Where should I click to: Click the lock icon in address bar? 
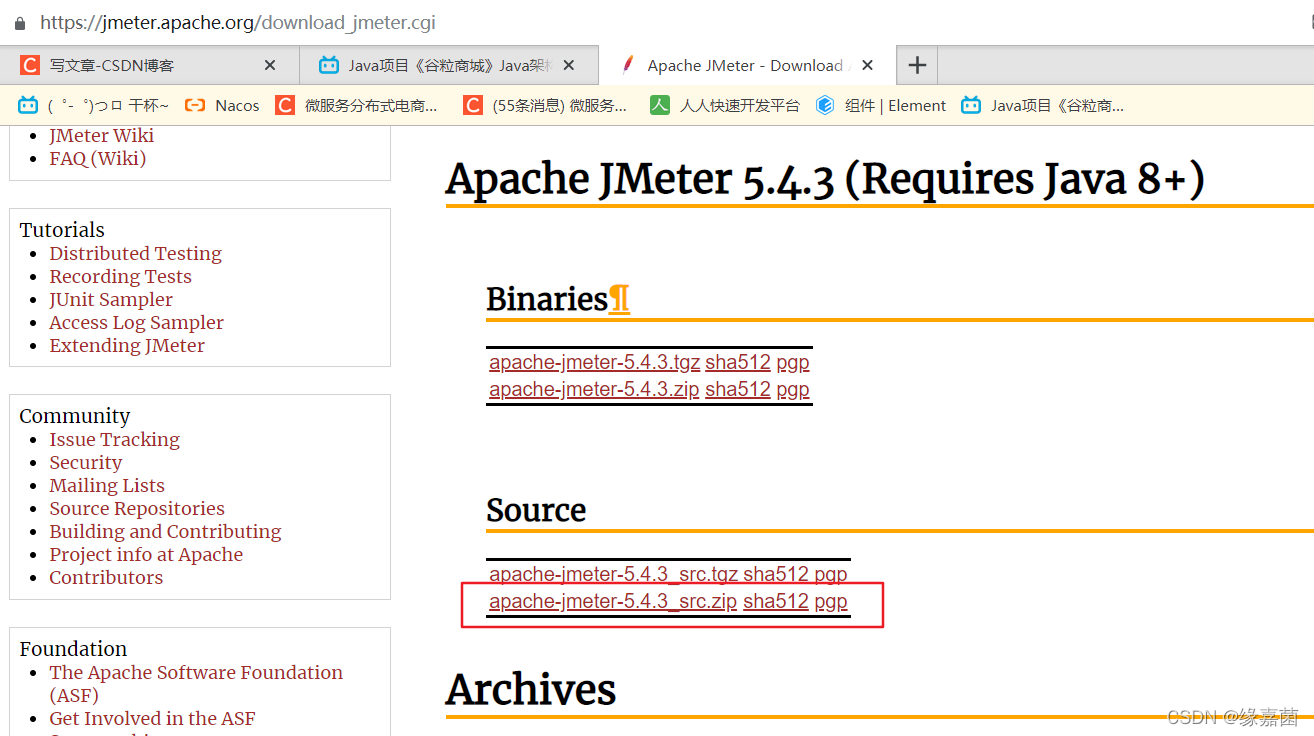click(x=19, y=22)
